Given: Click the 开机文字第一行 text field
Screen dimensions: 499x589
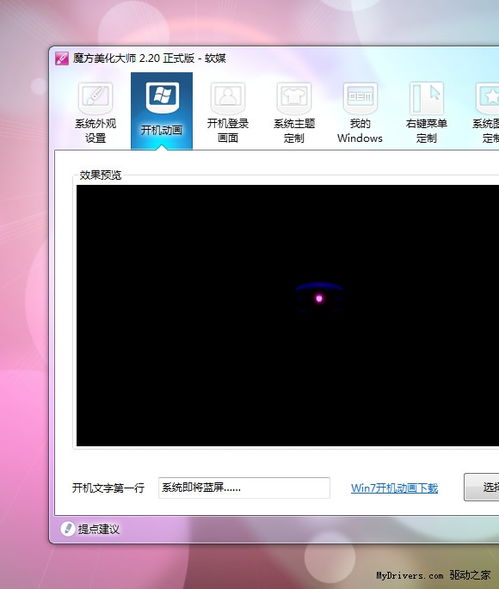Looking at the screenshot, I should tap(244, 488).
